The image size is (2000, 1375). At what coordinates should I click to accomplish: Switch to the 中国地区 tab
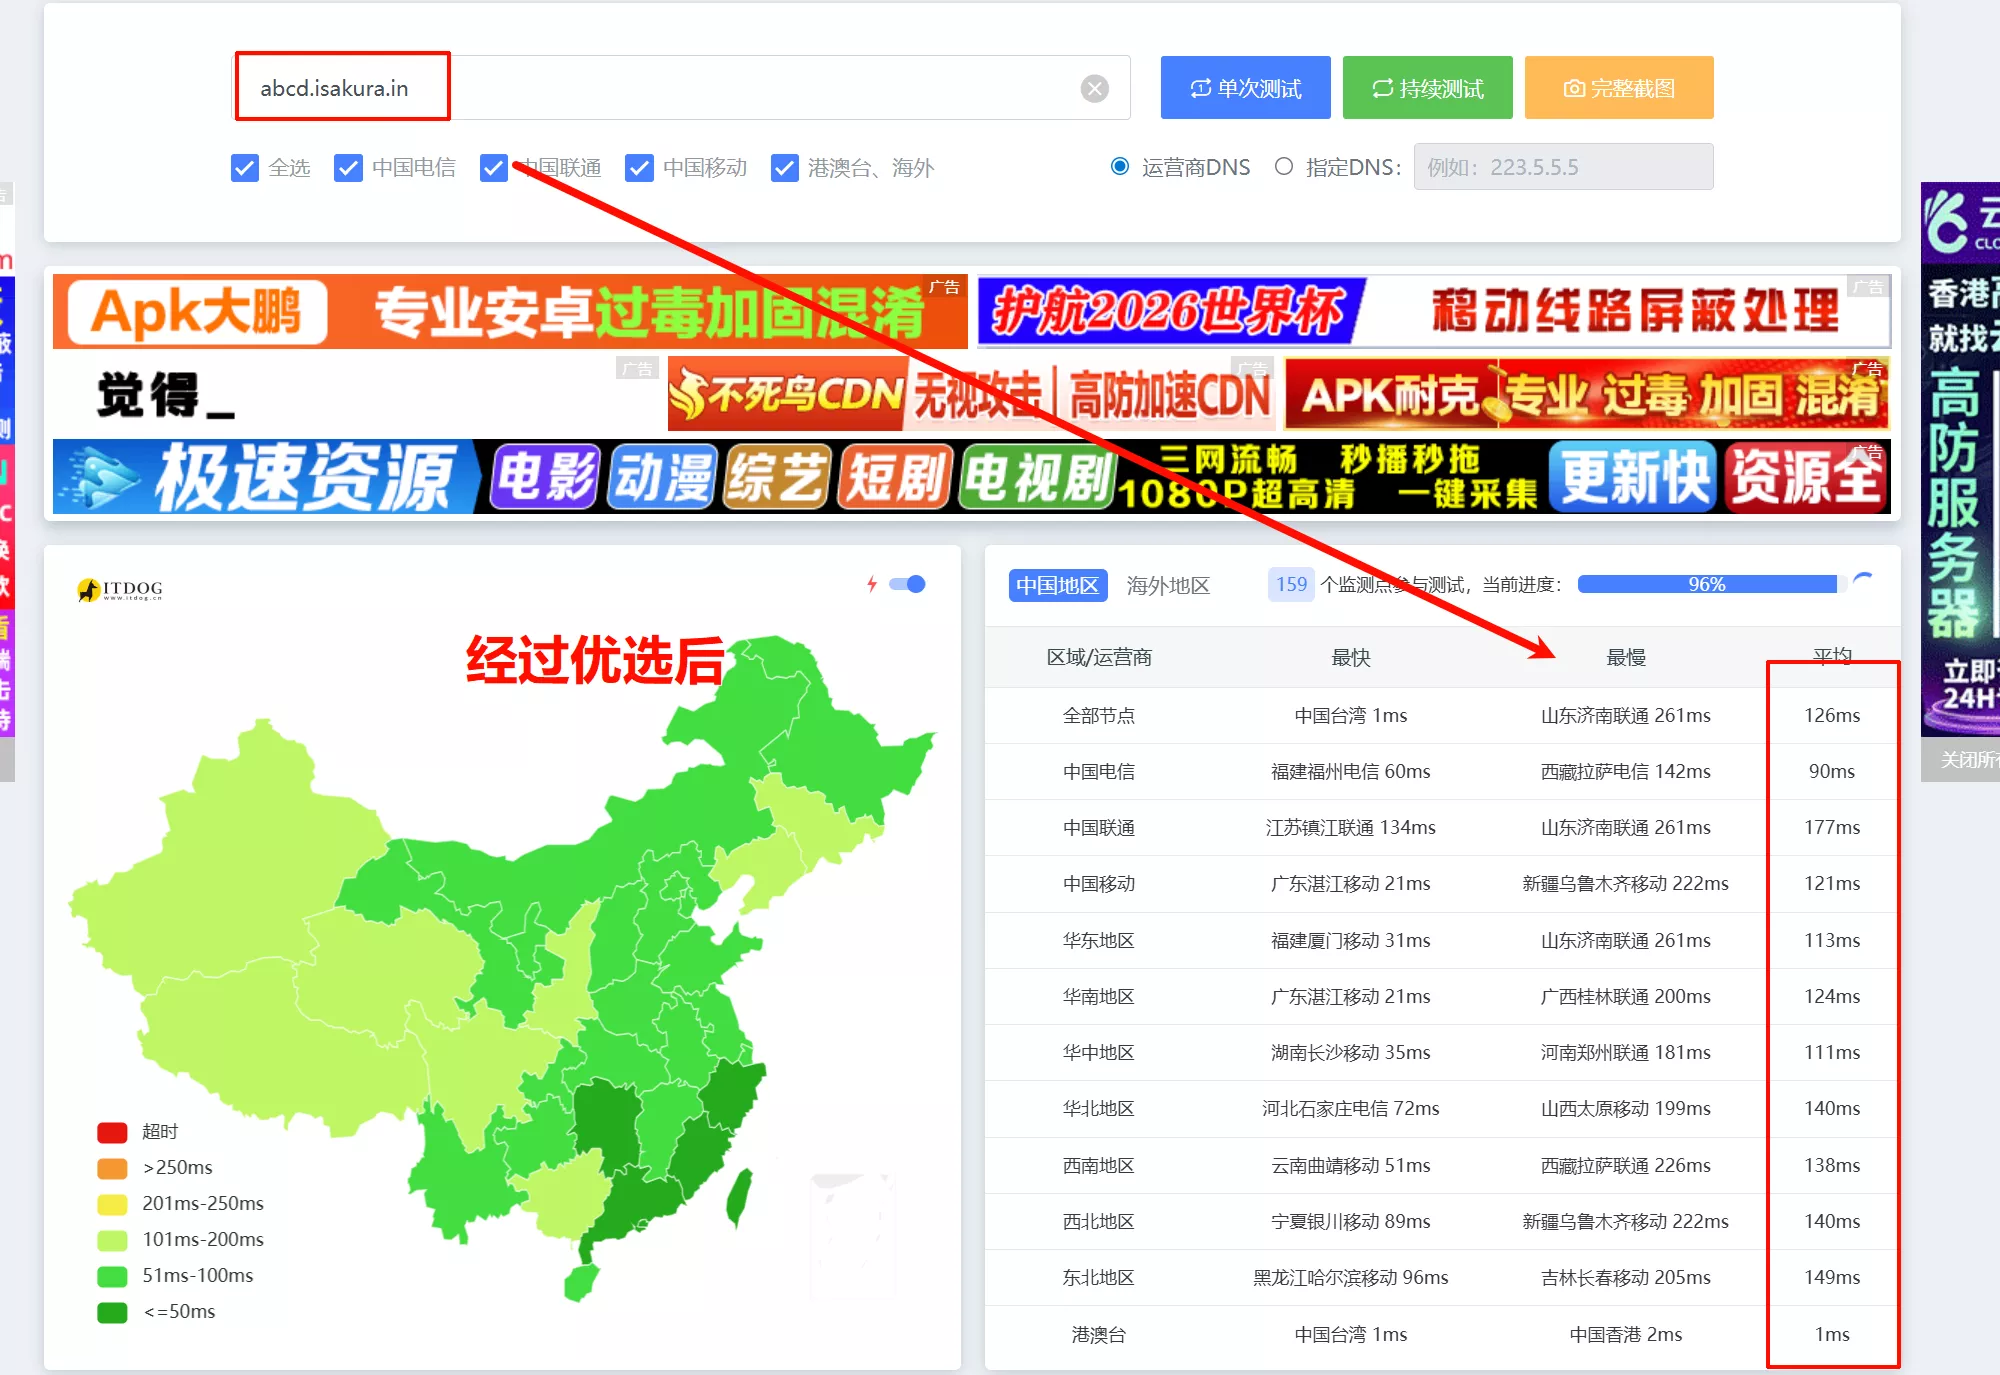coord(1057,585)
